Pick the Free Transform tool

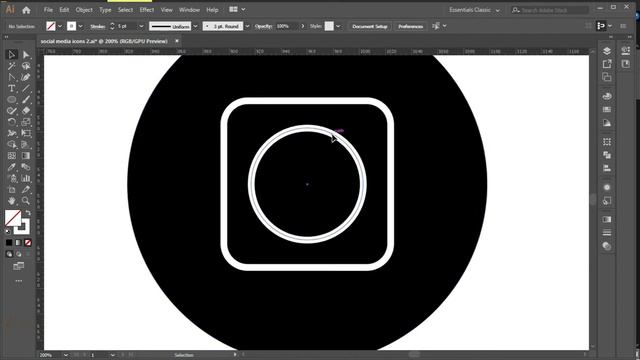click(x=26, y=133)
